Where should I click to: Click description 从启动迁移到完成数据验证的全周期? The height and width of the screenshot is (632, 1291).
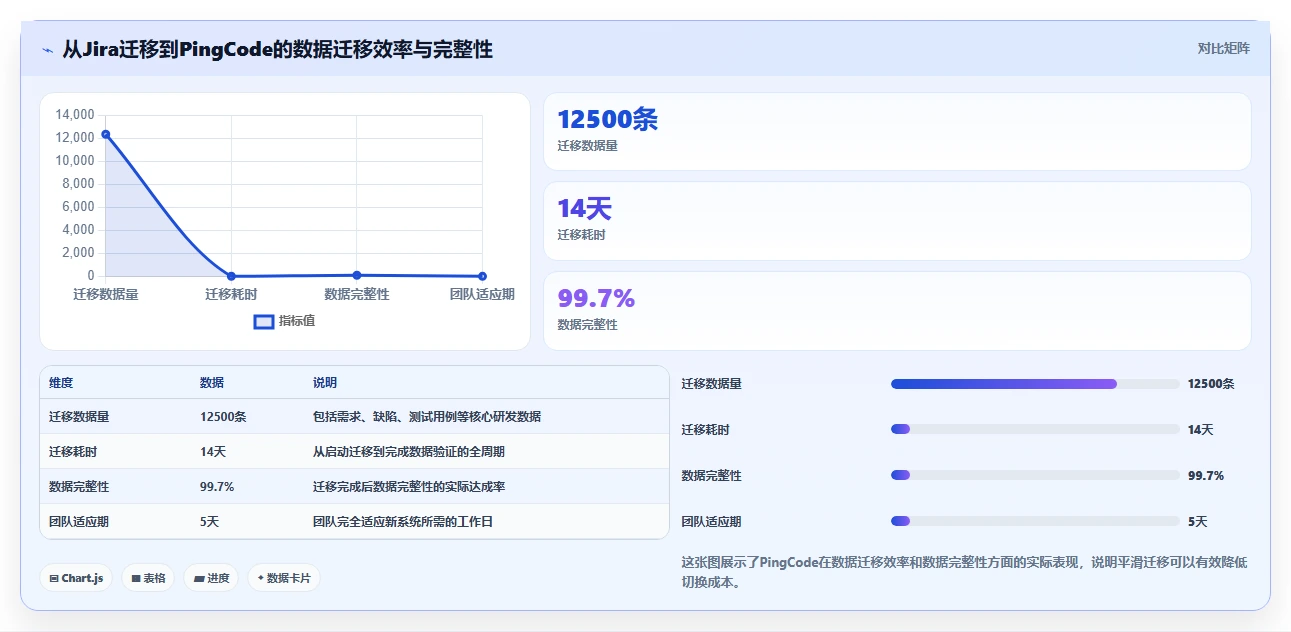(x=409, y=452)
